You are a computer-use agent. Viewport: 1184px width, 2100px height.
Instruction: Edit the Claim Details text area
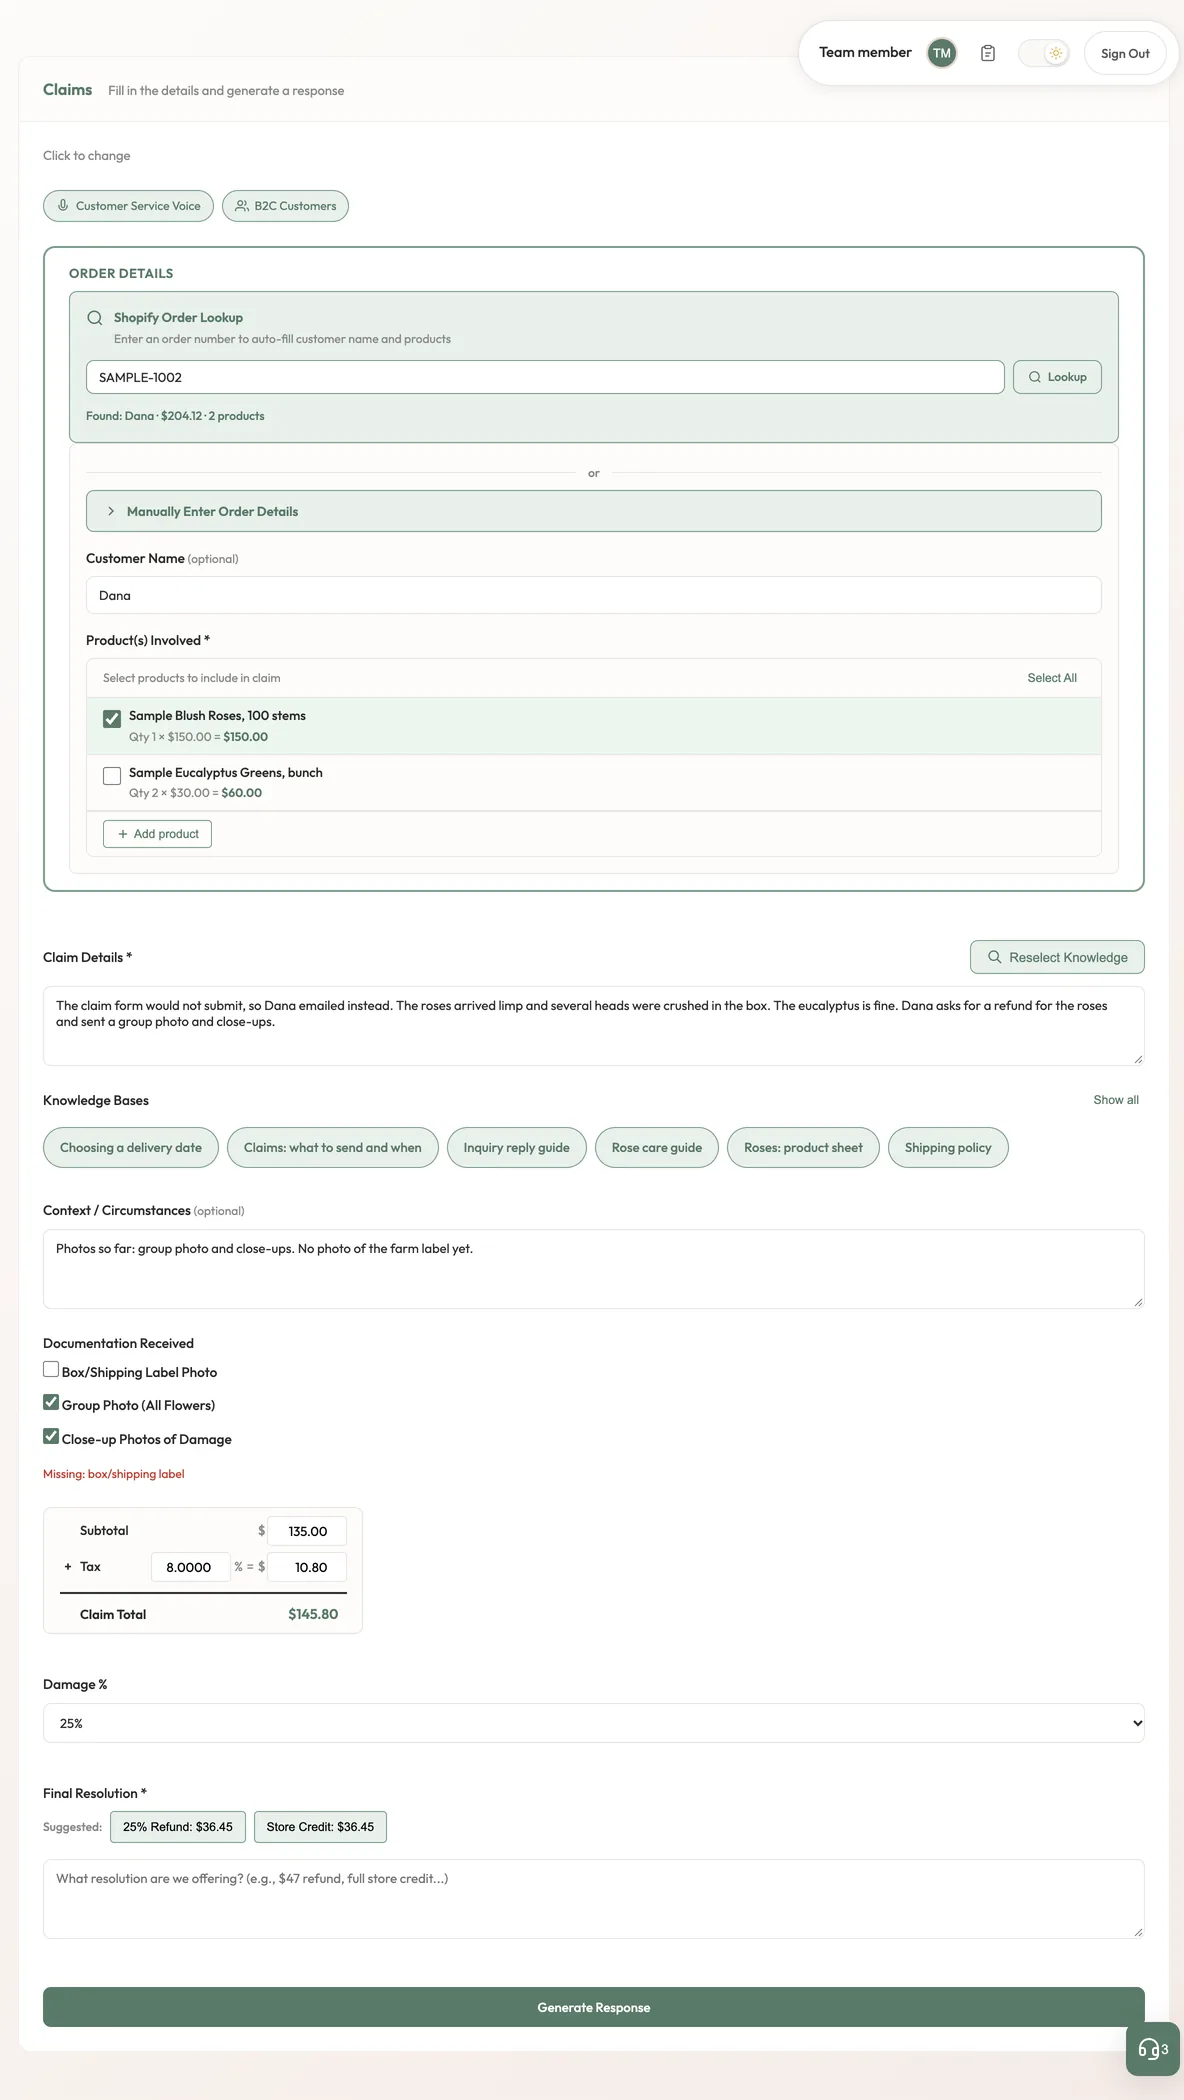(x=594, y=1026)
